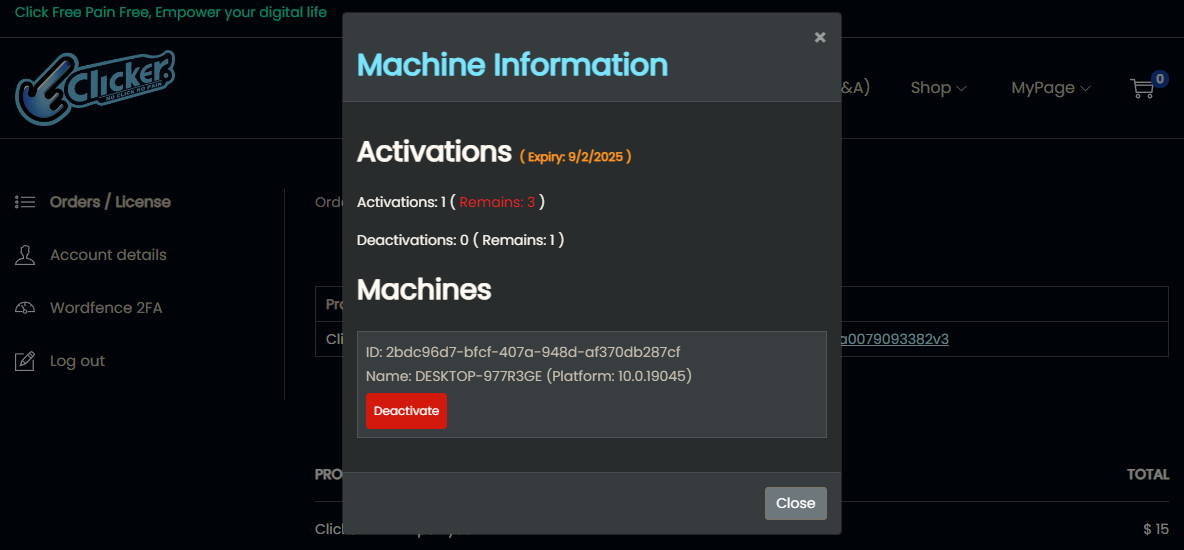Close the Machine Information dialog with the X
Screen dimensions: 1184x550
(819, 38)
